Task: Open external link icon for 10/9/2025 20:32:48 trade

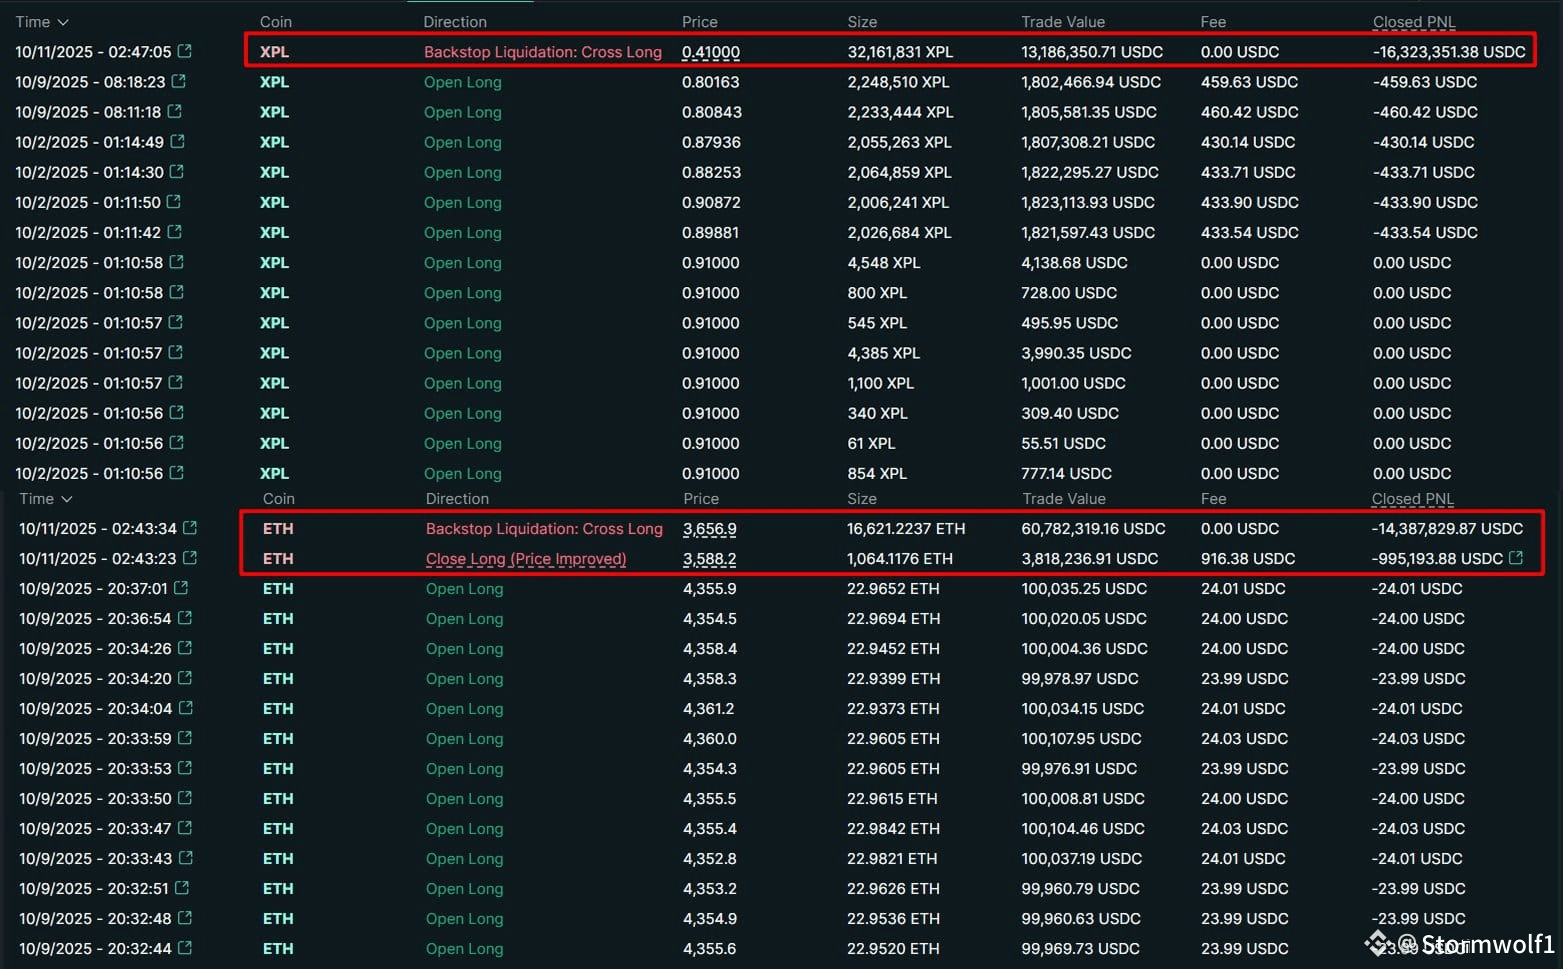Action: (x=185, y=917)
